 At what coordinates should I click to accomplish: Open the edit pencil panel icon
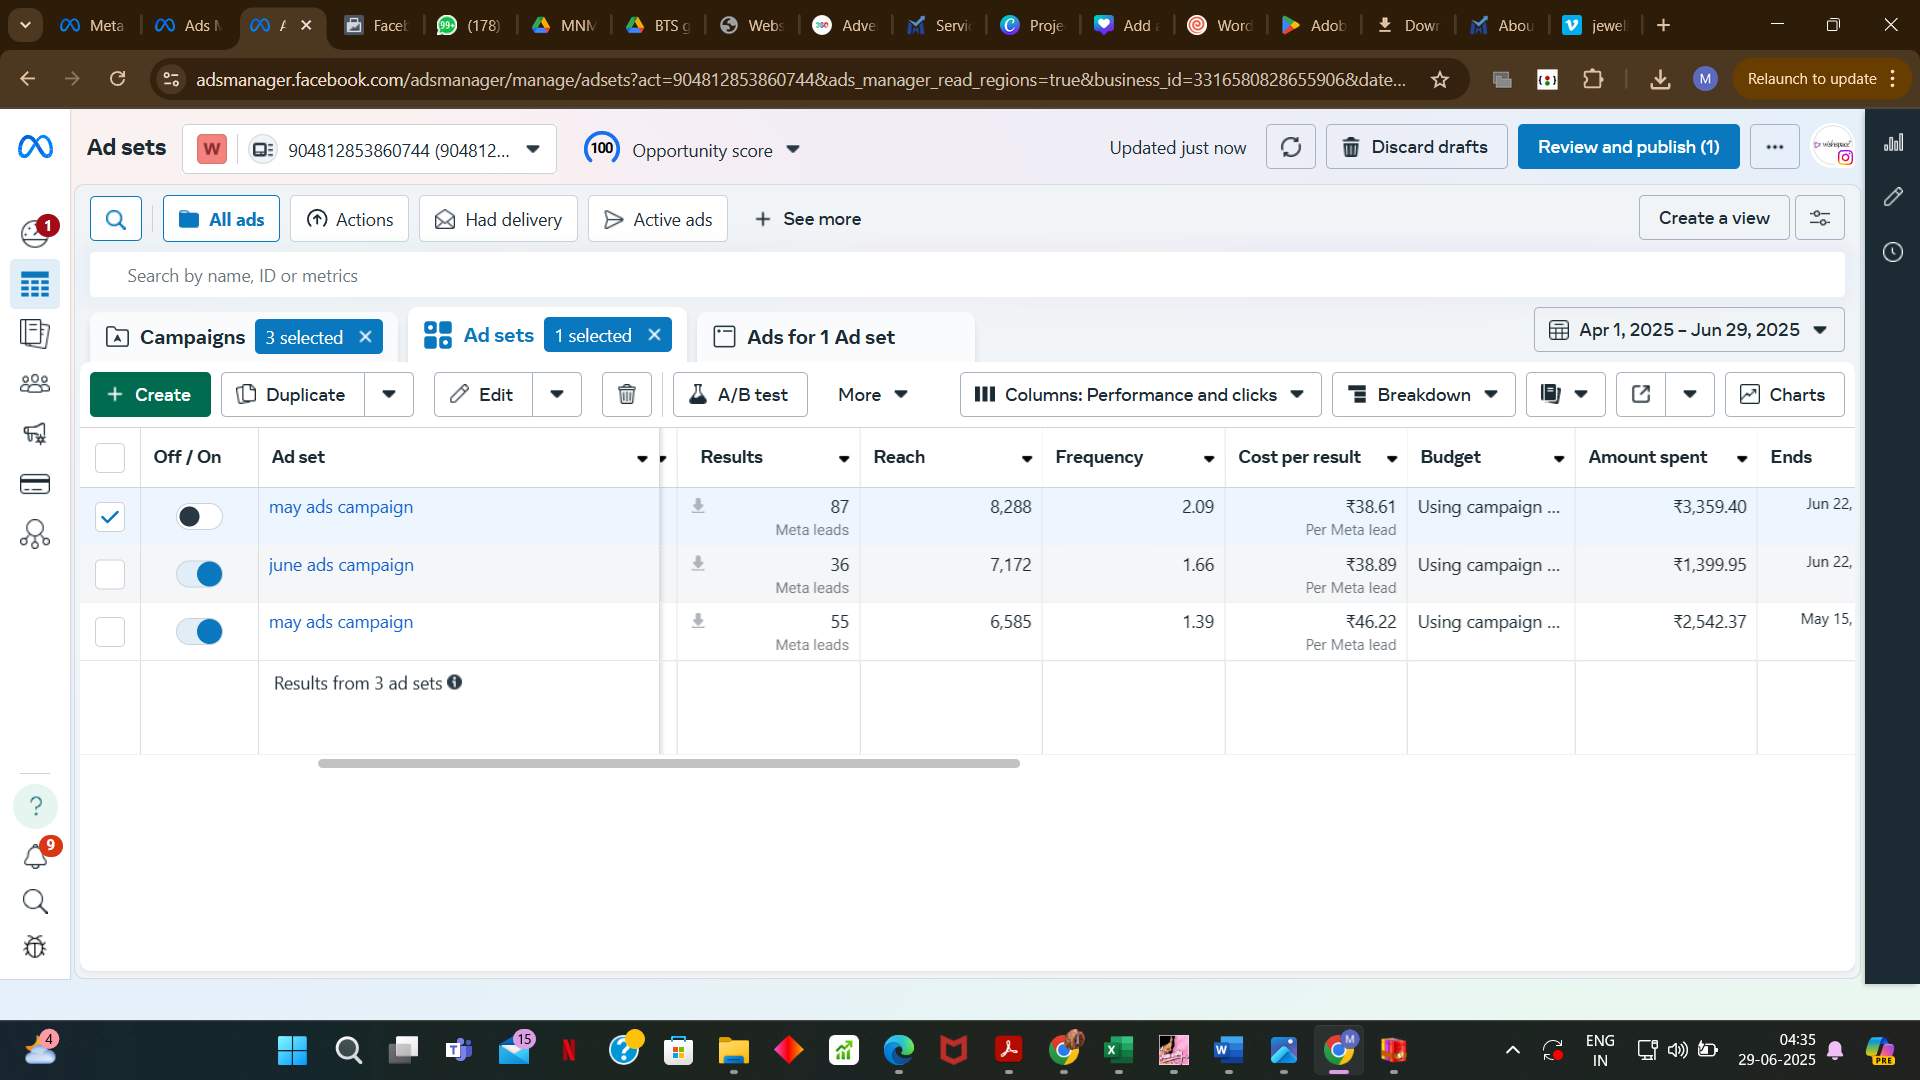pos(1893,196)
